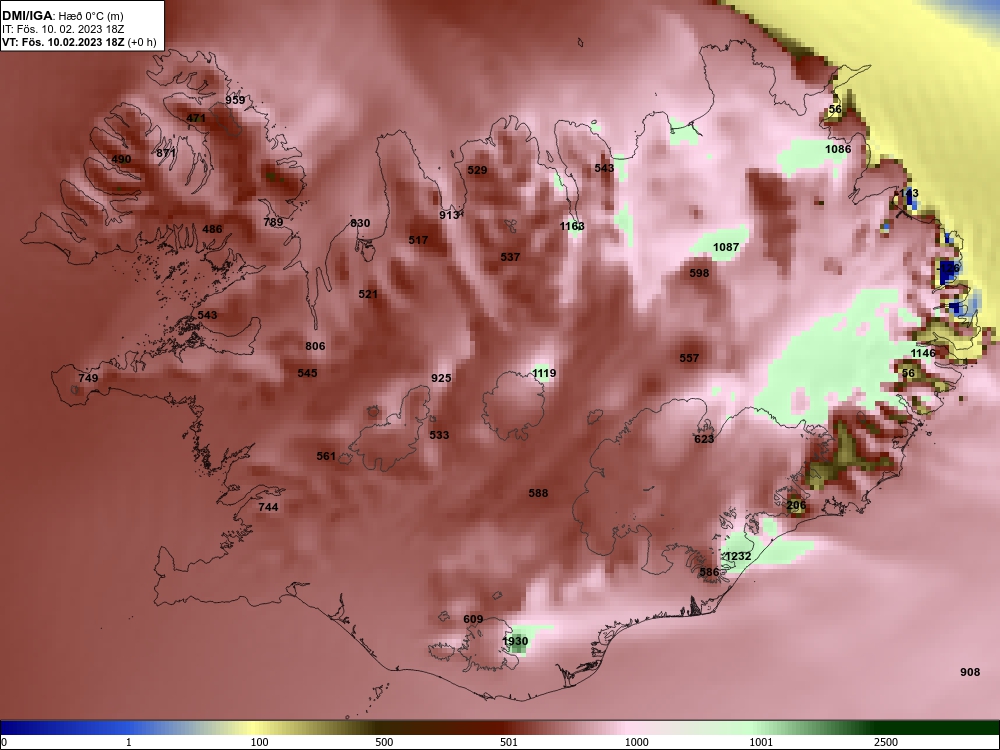This screenshot has width=1000, height=750.
Task: Select the 'IT: Fös. 10. 02. 2023 18Z' line
Action: [62, 29]
